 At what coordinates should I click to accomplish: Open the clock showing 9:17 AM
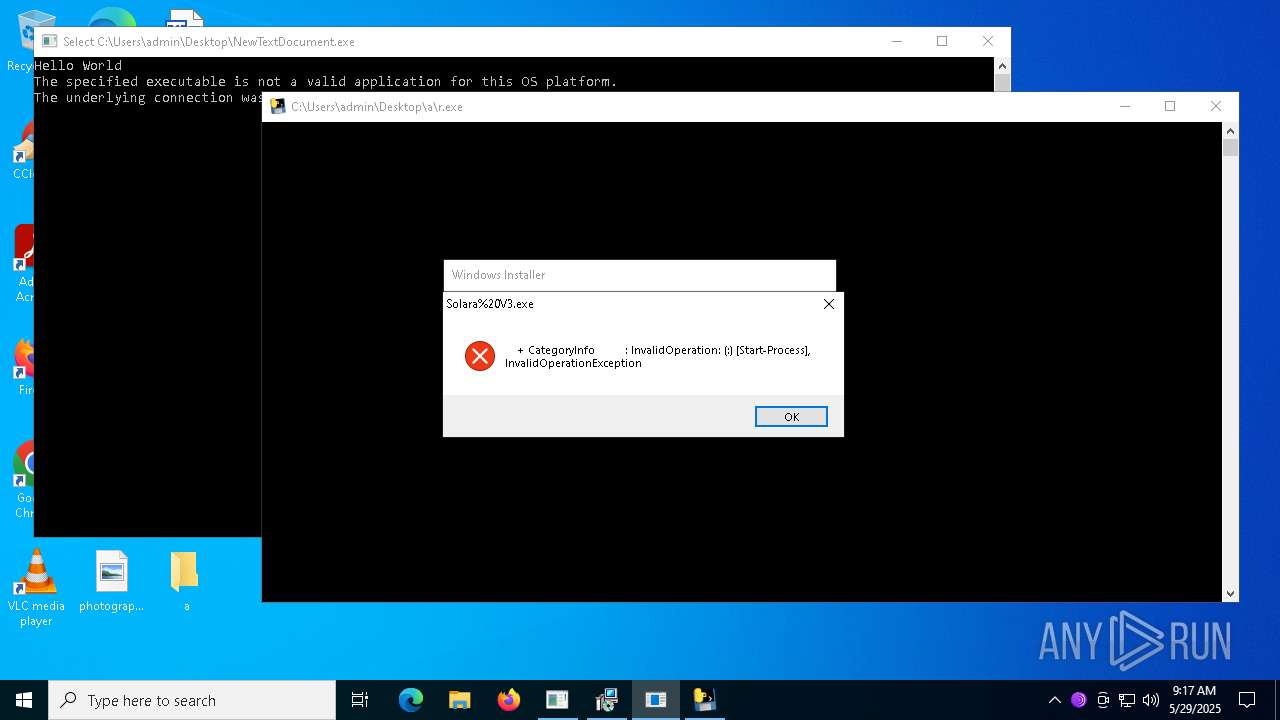pyautogui.click(x=1195, y=700)
